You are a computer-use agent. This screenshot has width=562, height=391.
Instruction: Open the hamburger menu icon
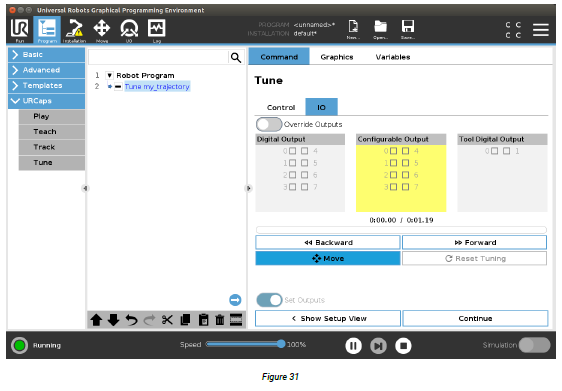[x=540, y=30]
